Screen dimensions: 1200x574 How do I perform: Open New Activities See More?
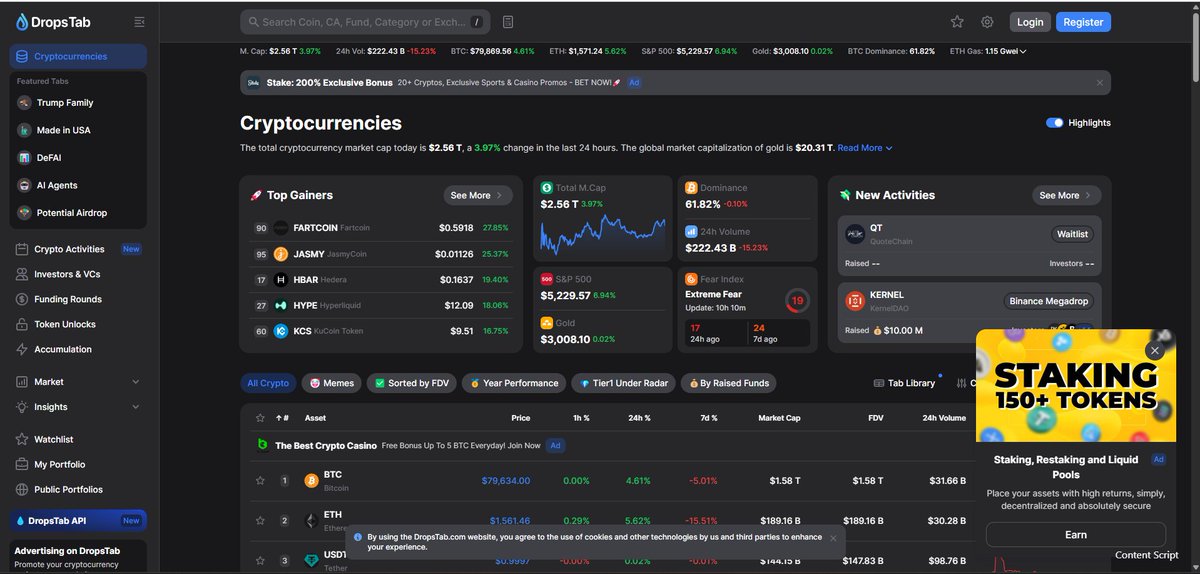coord(1067,195)
